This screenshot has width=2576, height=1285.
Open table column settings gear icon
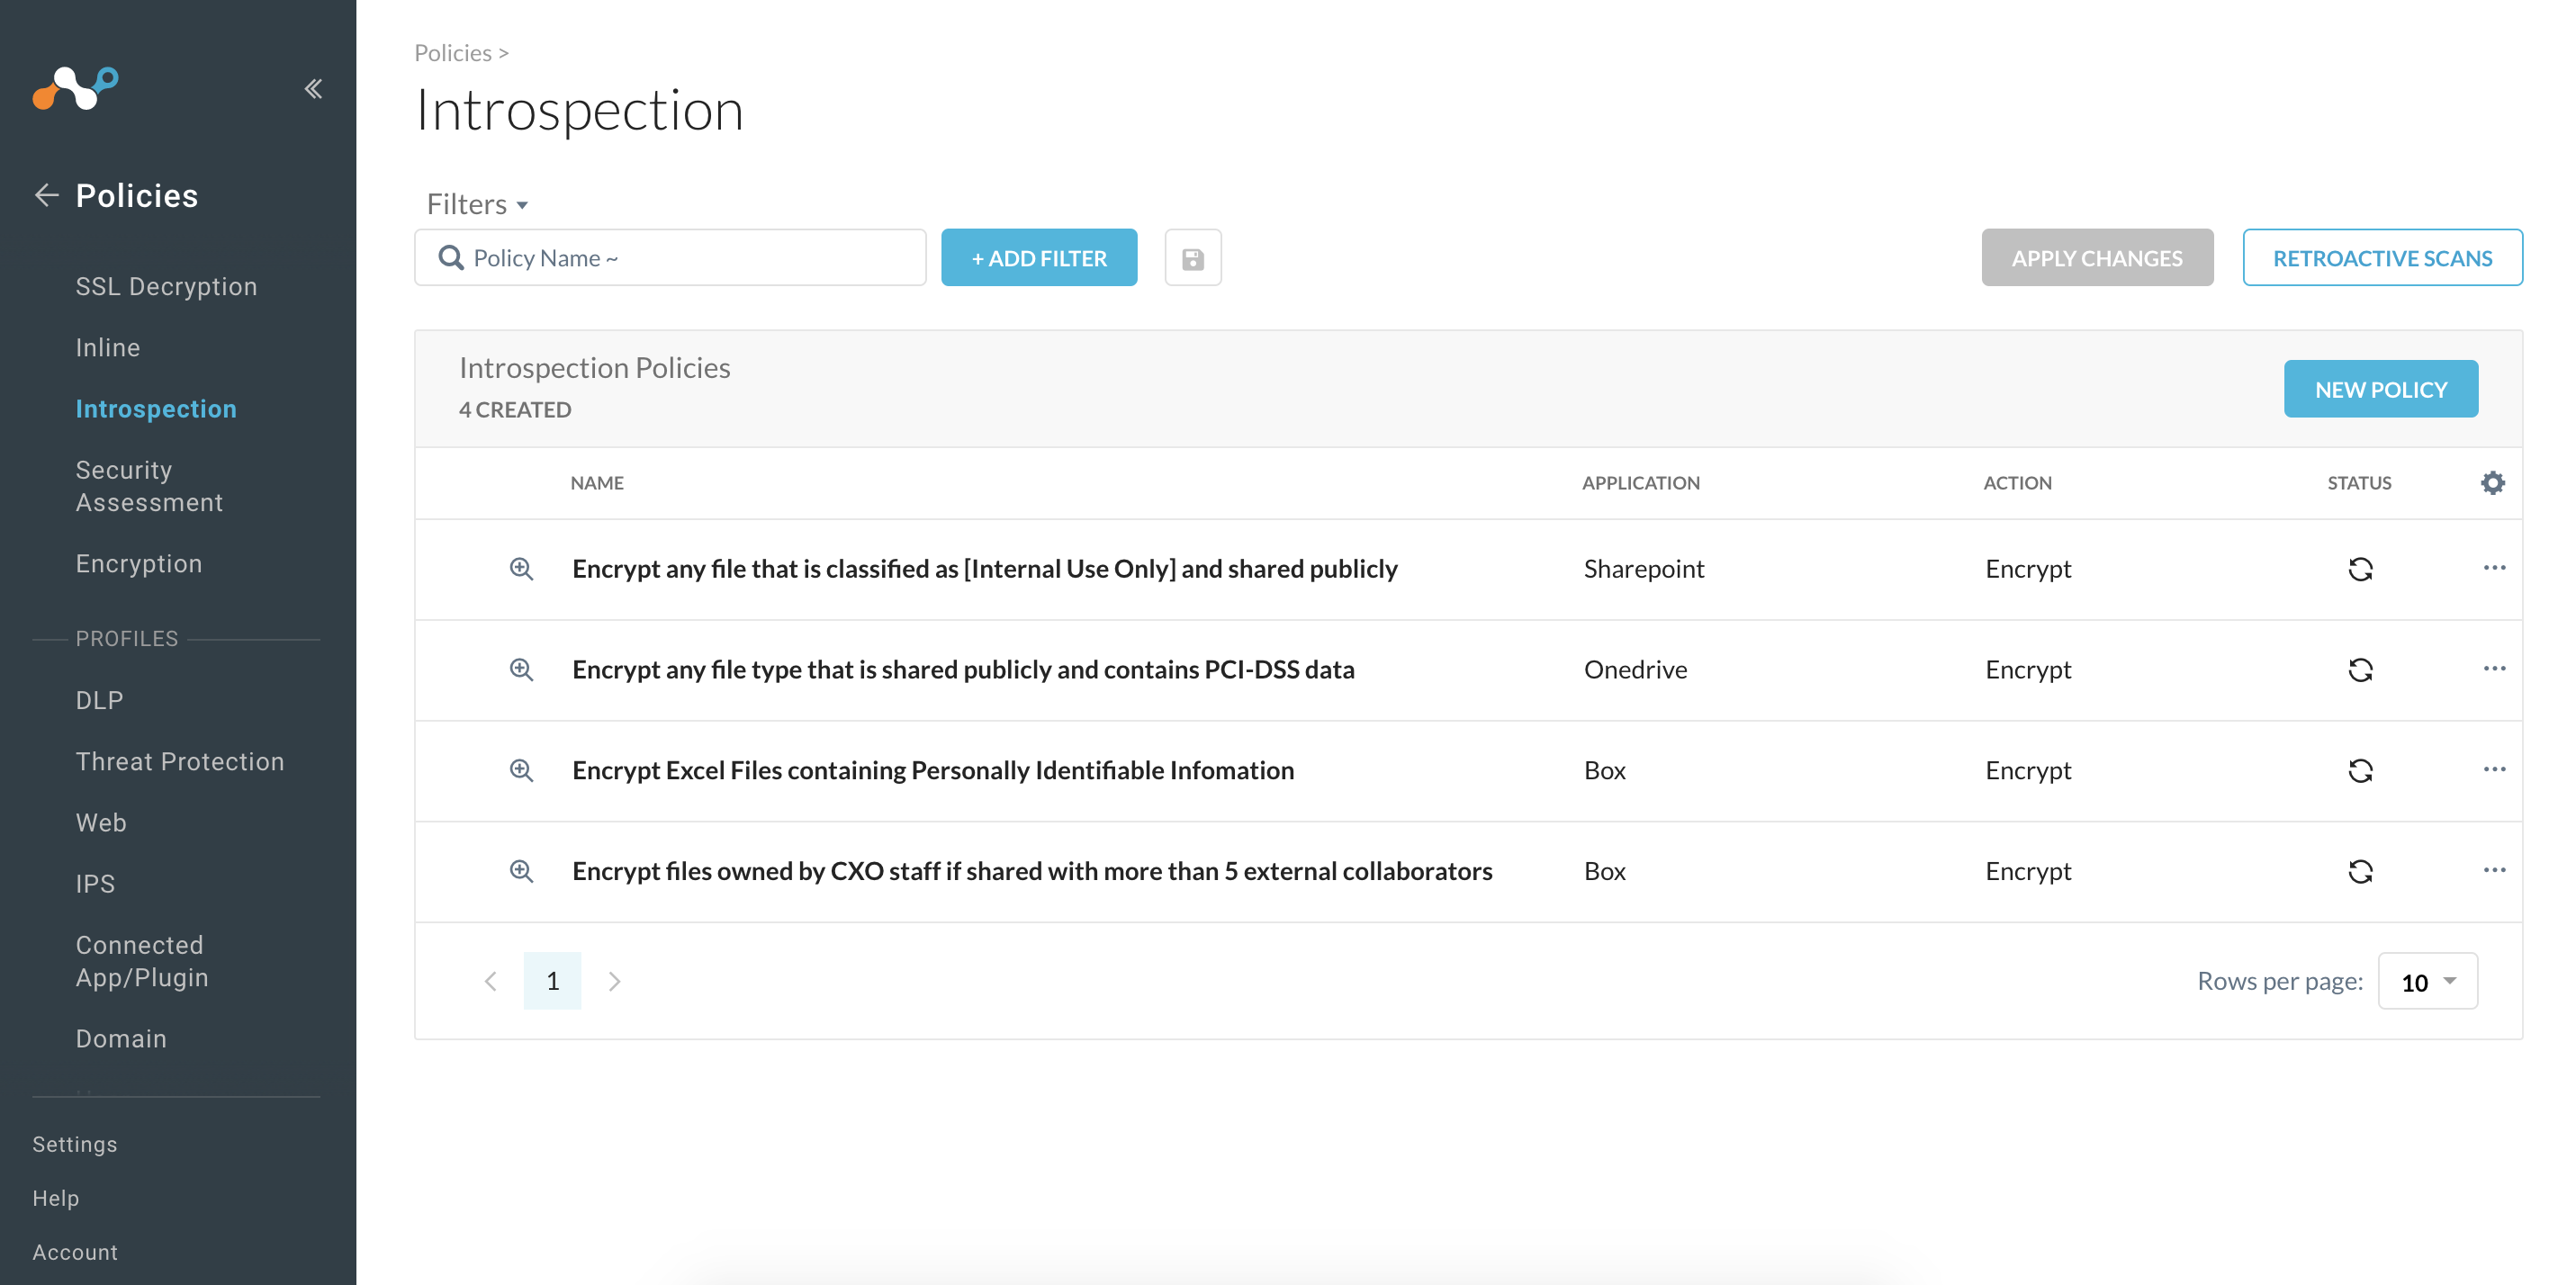[x=2492, y=483]
